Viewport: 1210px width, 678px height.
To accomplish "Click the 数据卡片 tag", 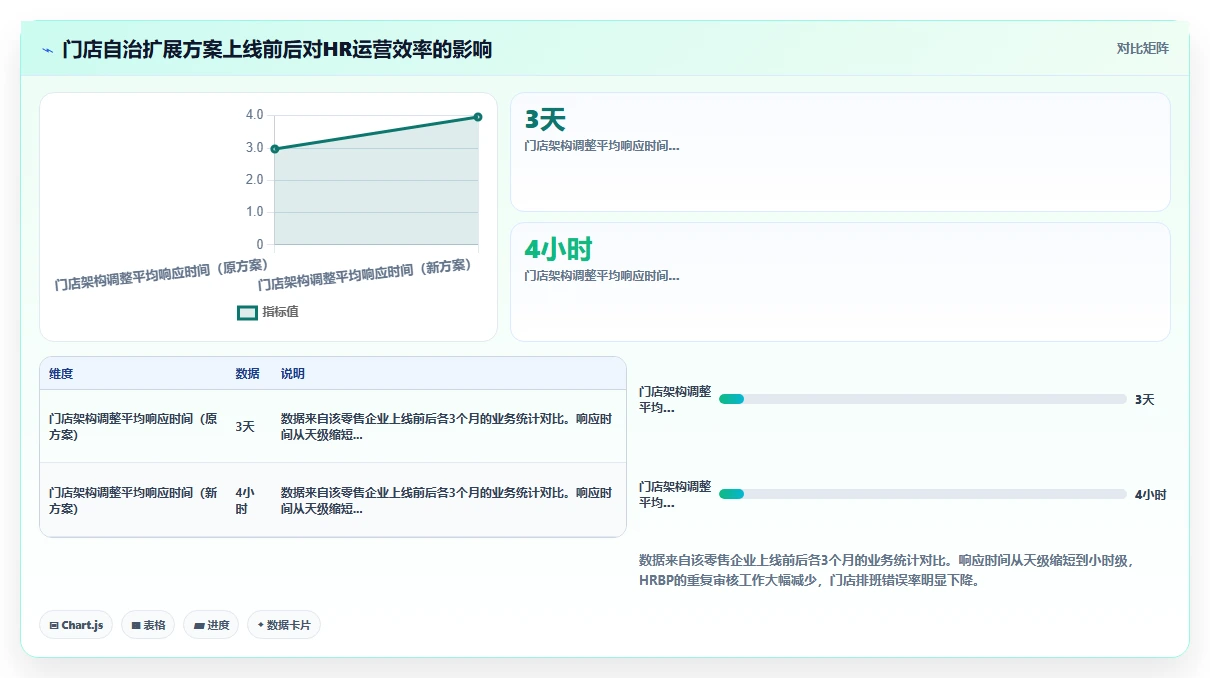I will (x=284, y=625).
